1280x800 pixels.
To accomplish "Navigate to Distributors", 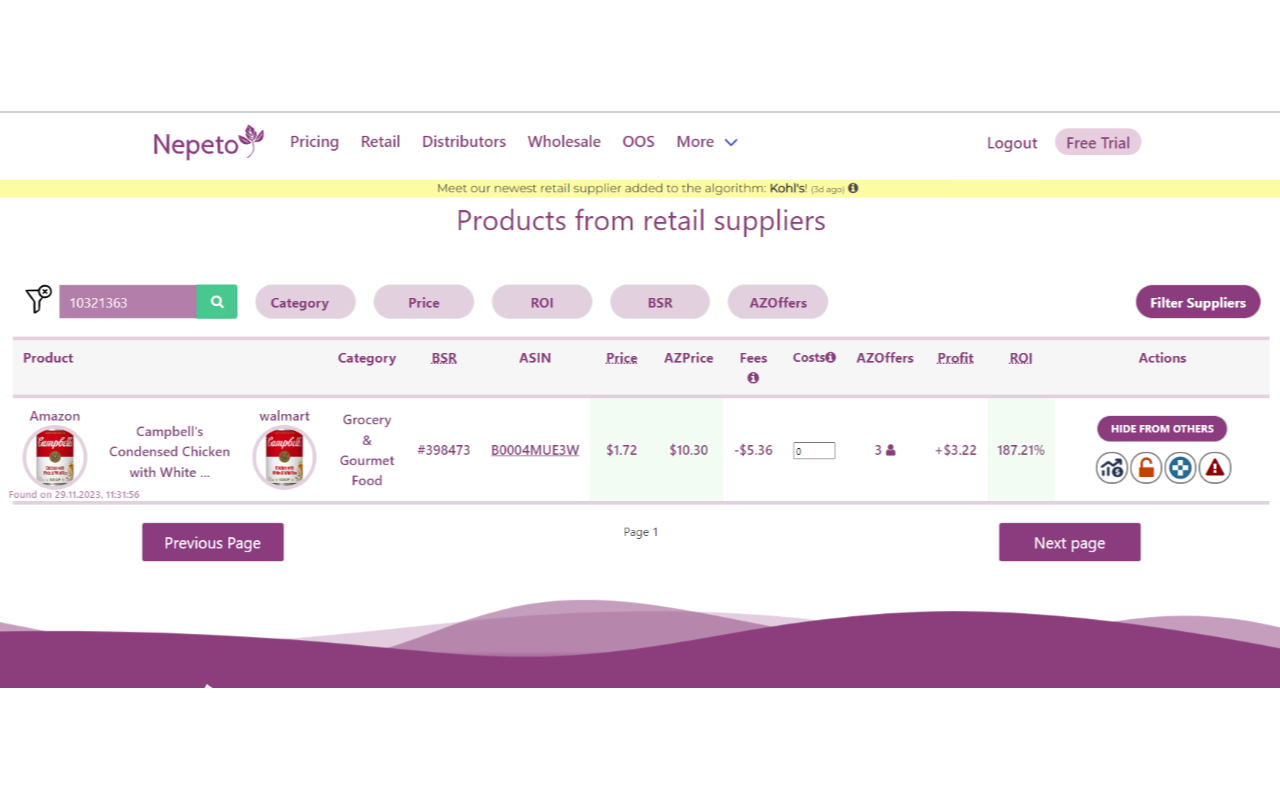I will [464, 142].
